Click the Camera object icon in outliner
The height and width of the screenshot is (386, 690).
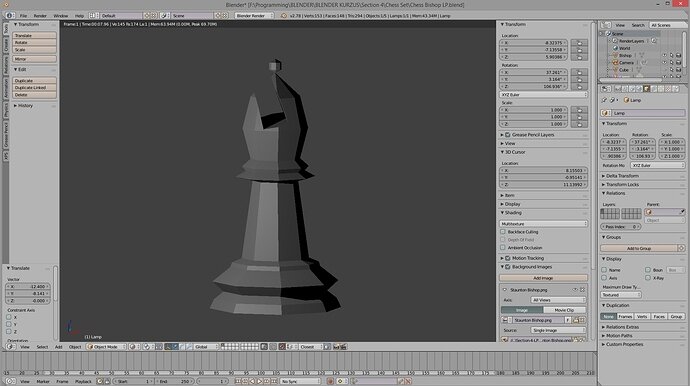615,62
